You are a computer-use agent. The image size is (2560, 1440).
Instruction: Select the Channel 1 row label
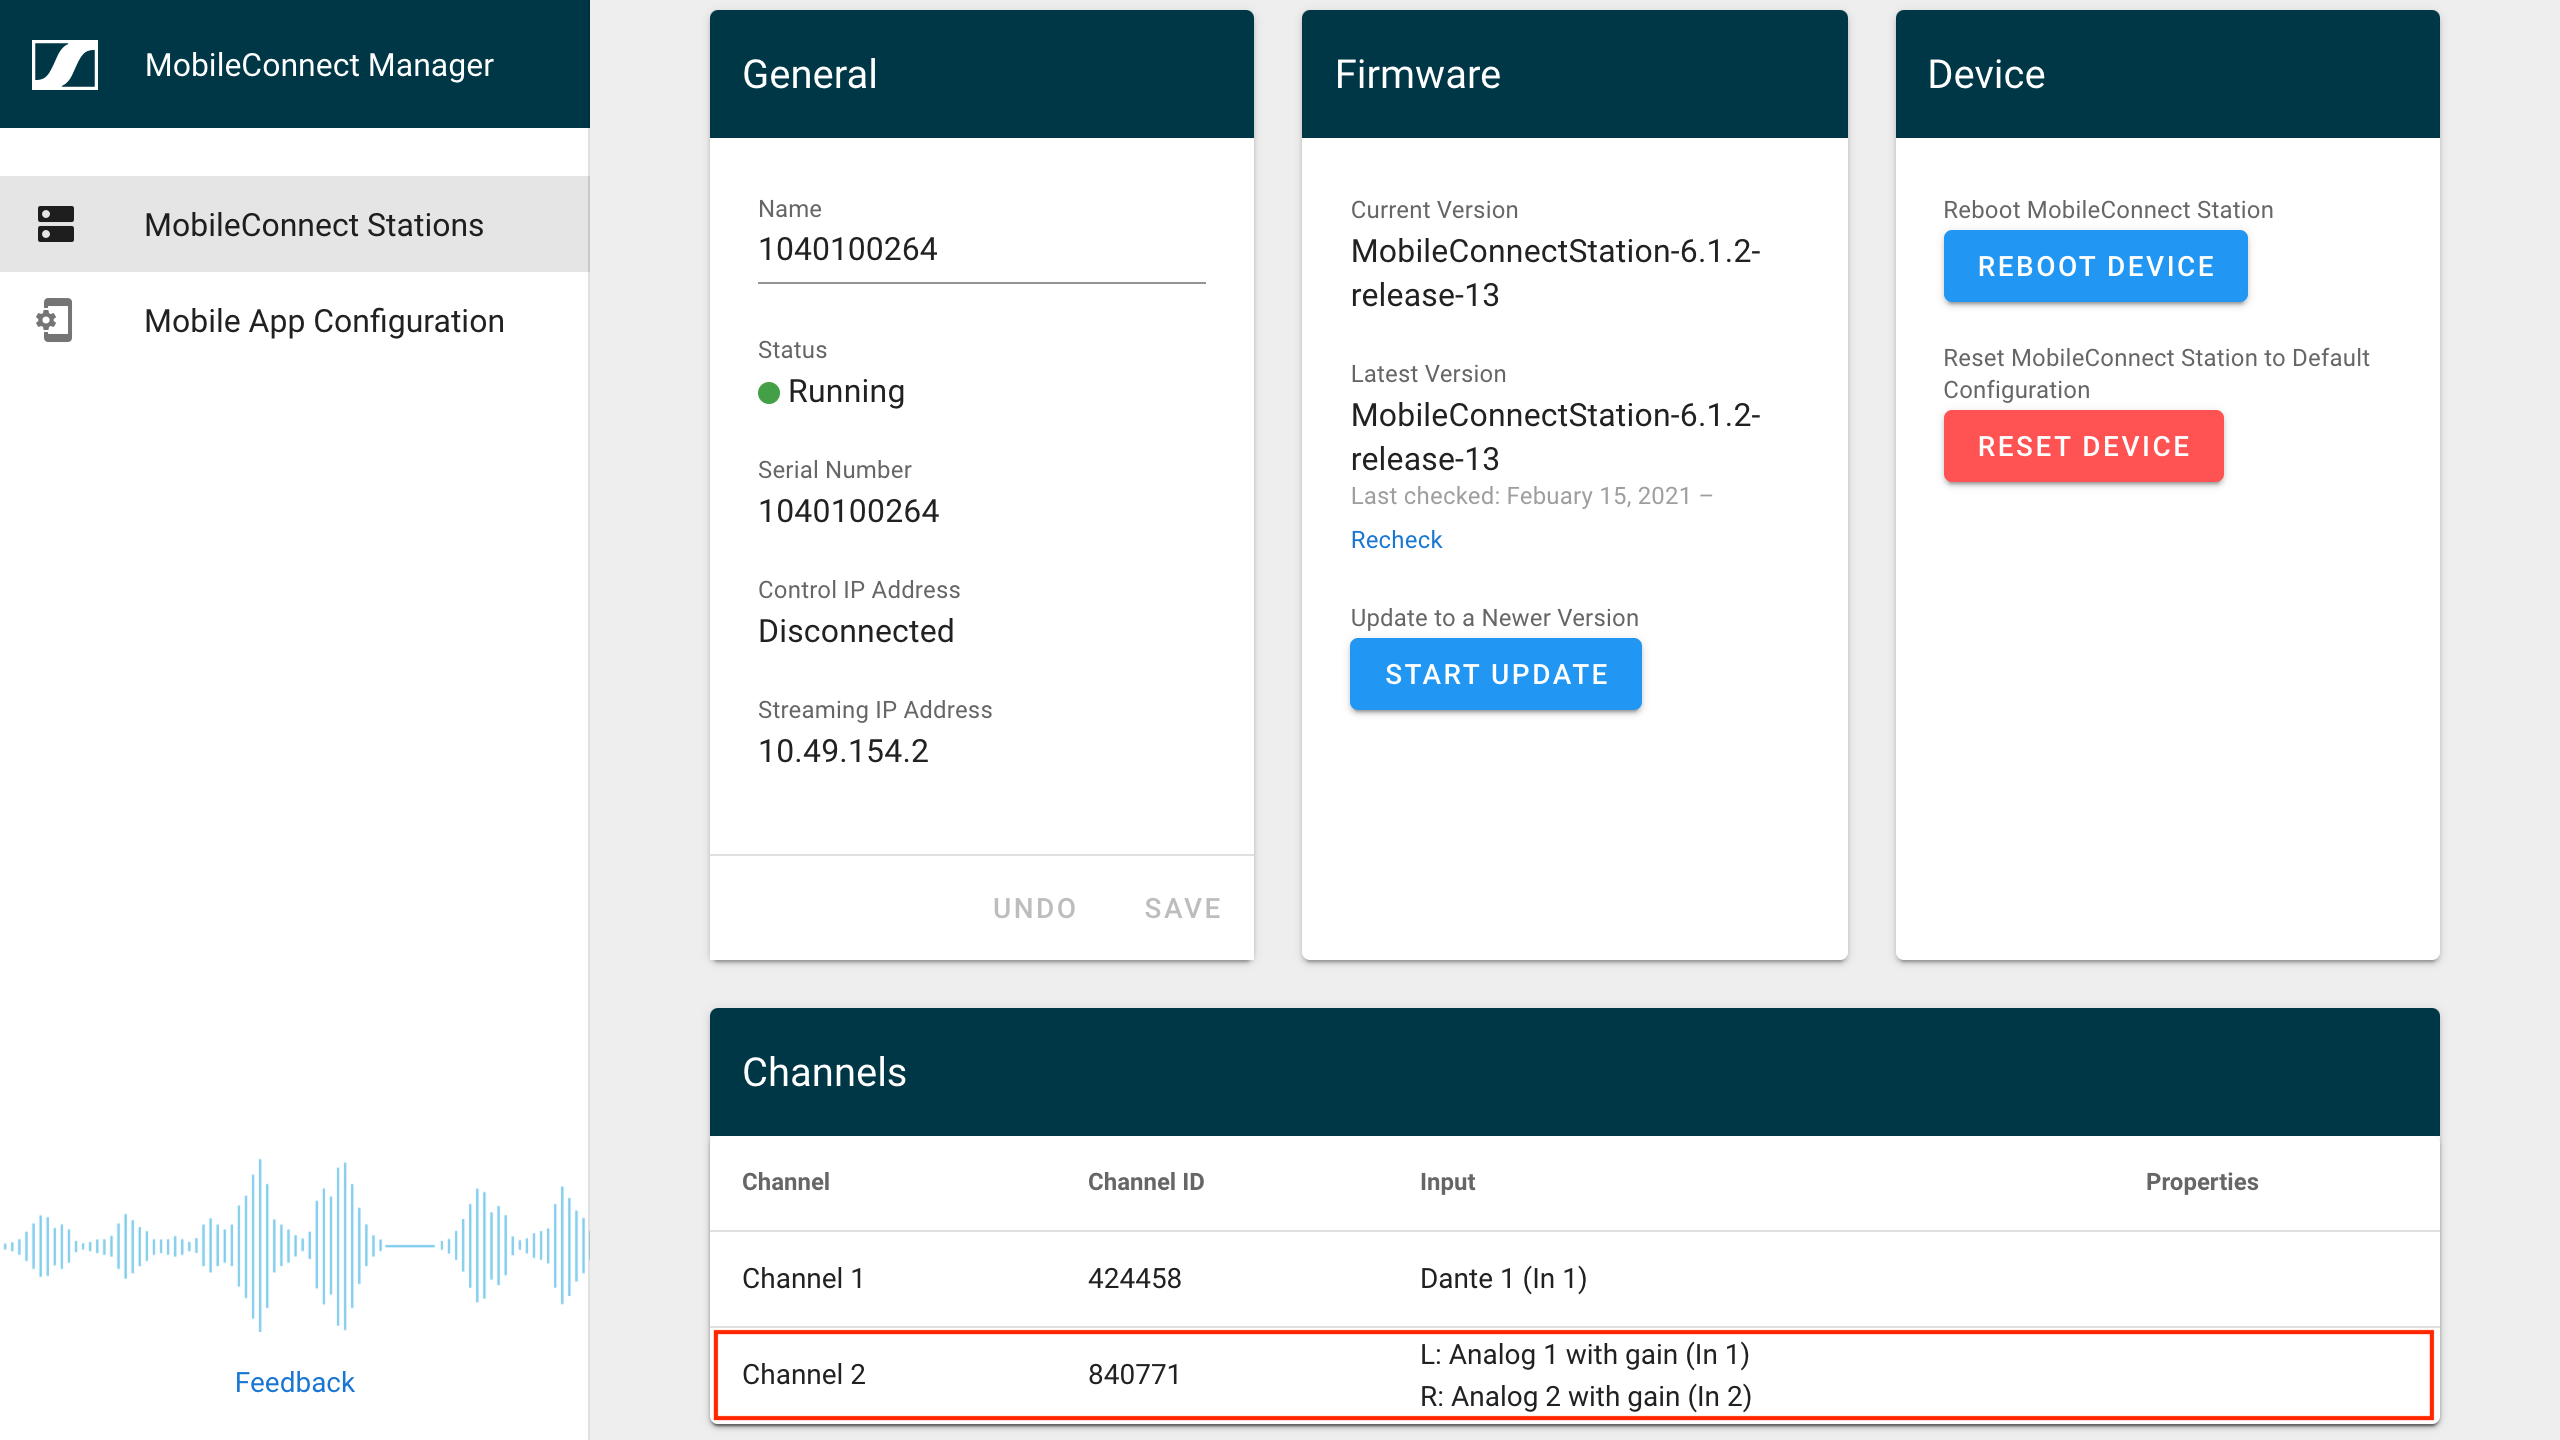point(803,1278)
